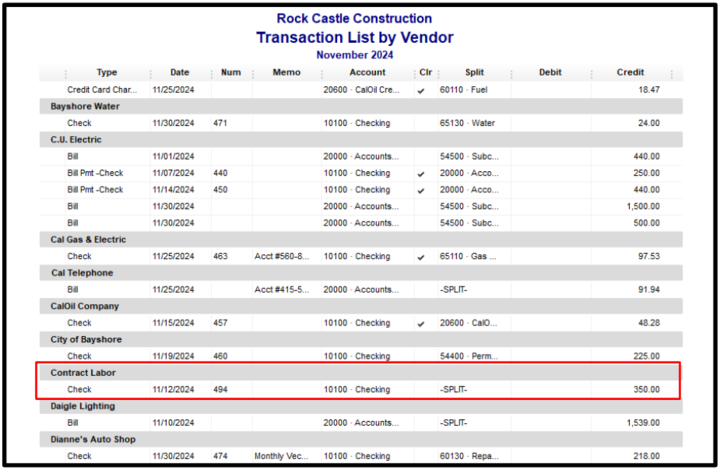
Task: Click check number 494
Action: tap(220, 389)
